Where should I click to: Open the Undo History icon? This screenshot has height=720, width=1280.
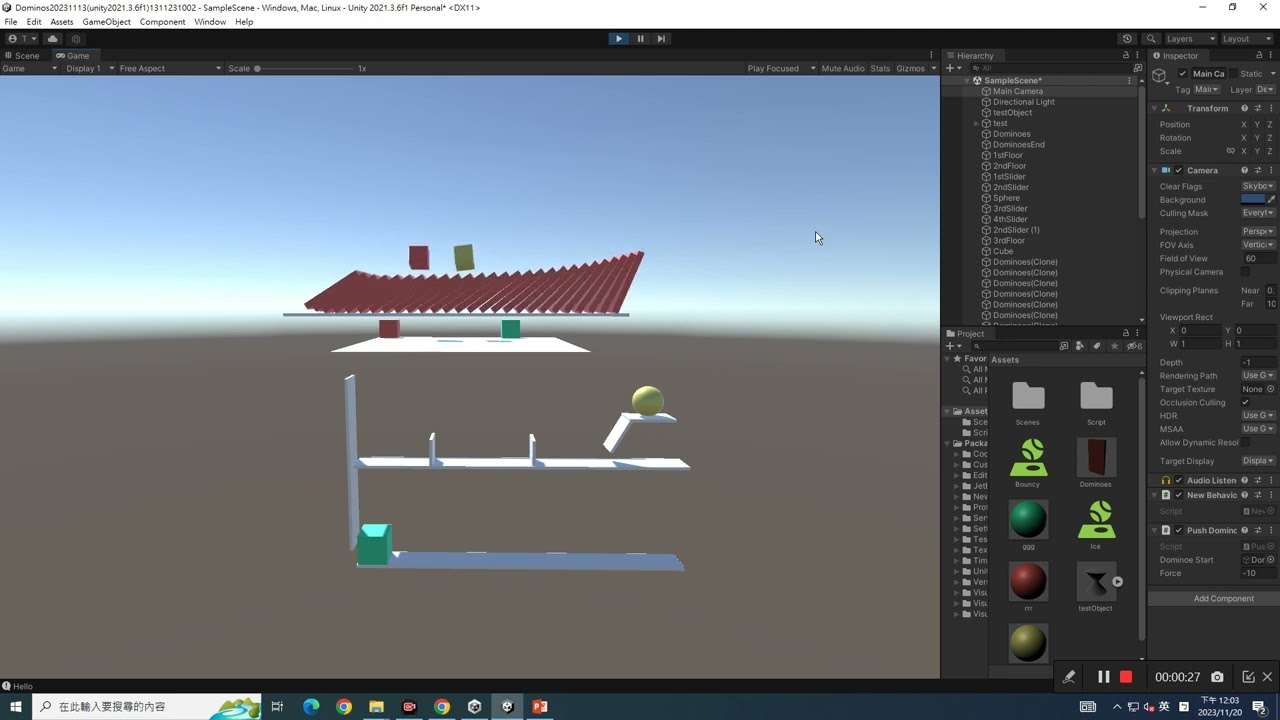click(x=1127, y=39)
